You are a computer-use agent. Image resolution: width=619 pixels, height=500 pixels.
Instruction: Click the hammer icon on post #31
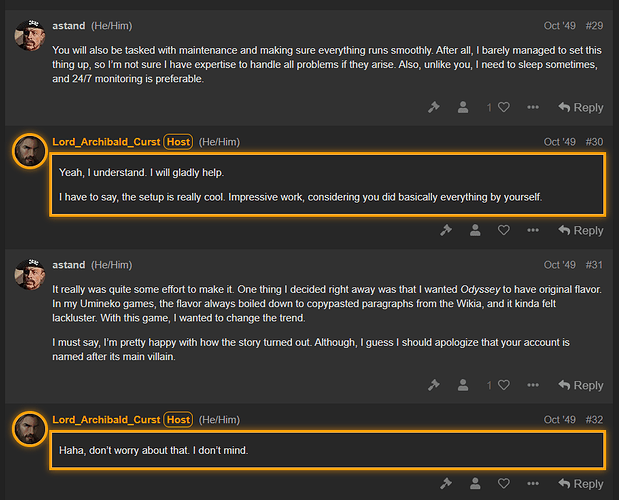433,385
